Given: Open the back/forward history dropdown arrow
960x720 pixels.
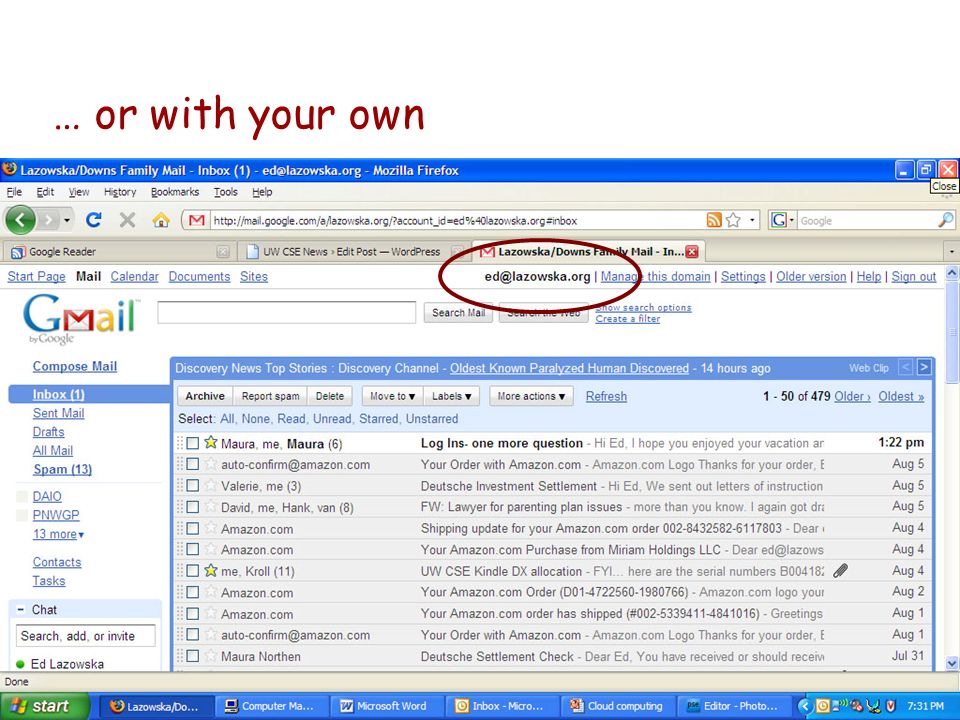Looking at the screenshot, I should coord(67,219).
